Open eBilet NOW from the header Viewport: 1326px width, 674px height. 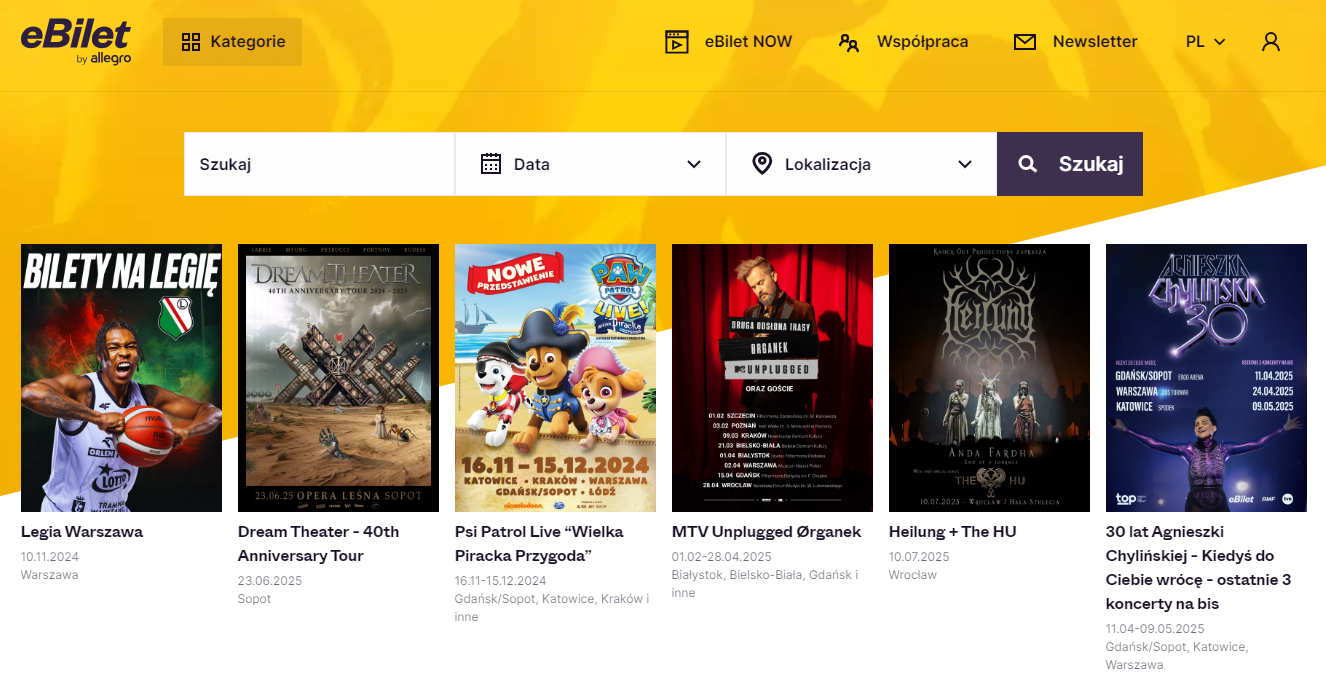[x=728, y=42]
